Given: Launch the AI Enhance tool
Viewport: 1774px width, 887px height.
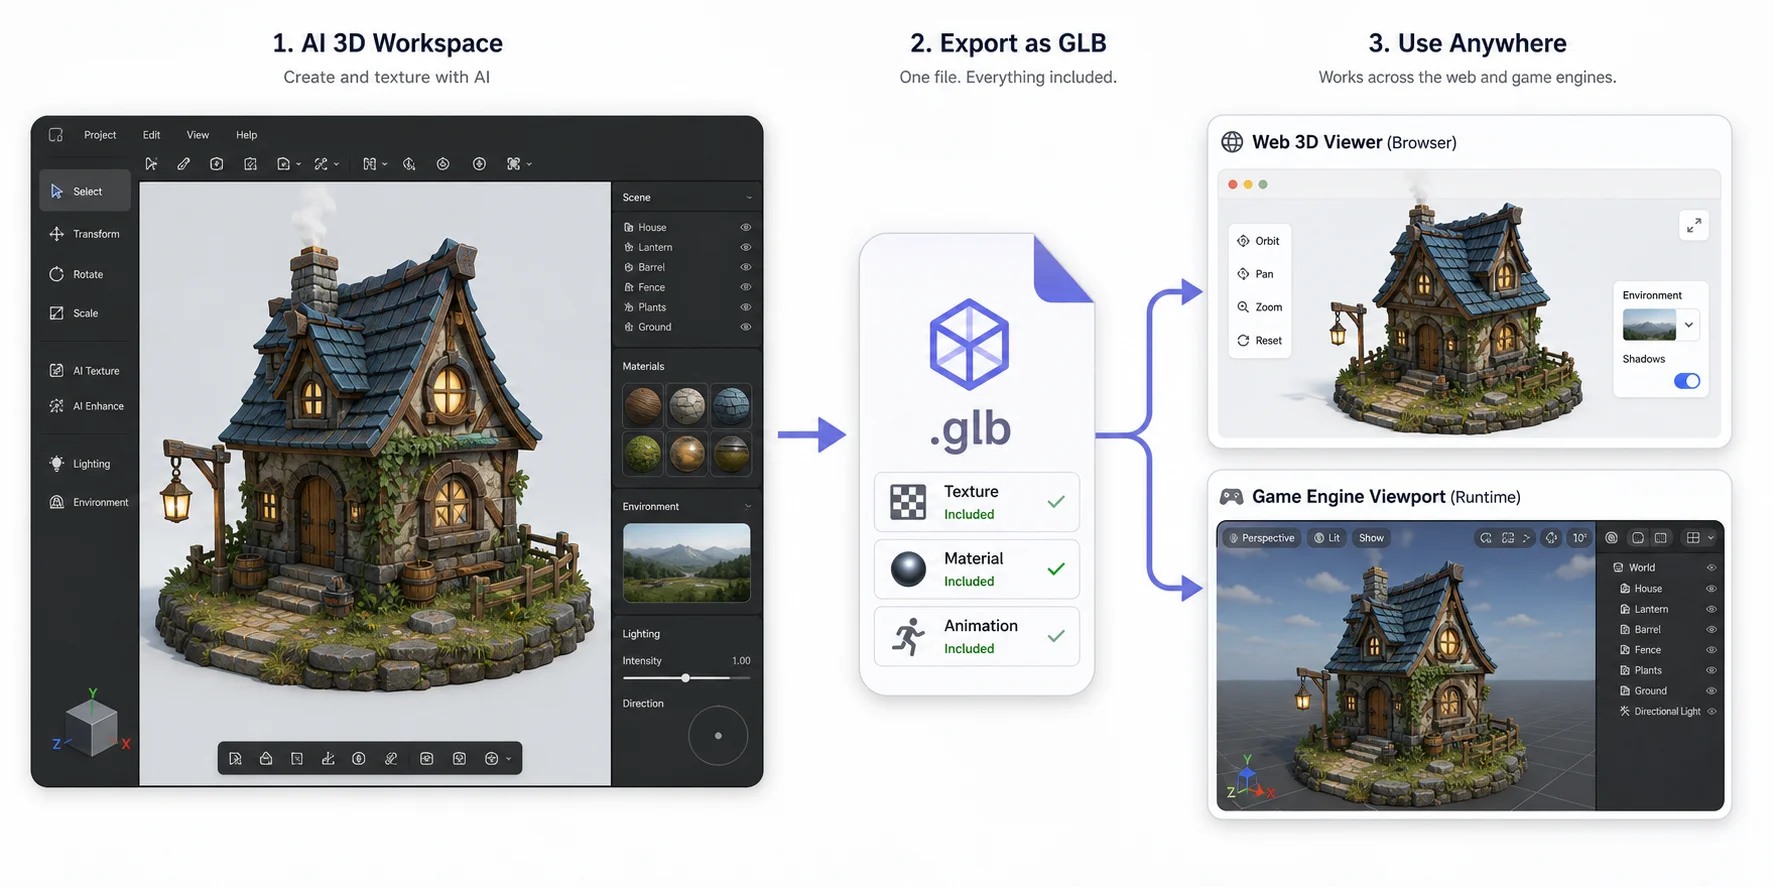Looking at the screenshot, I should 85,406.
